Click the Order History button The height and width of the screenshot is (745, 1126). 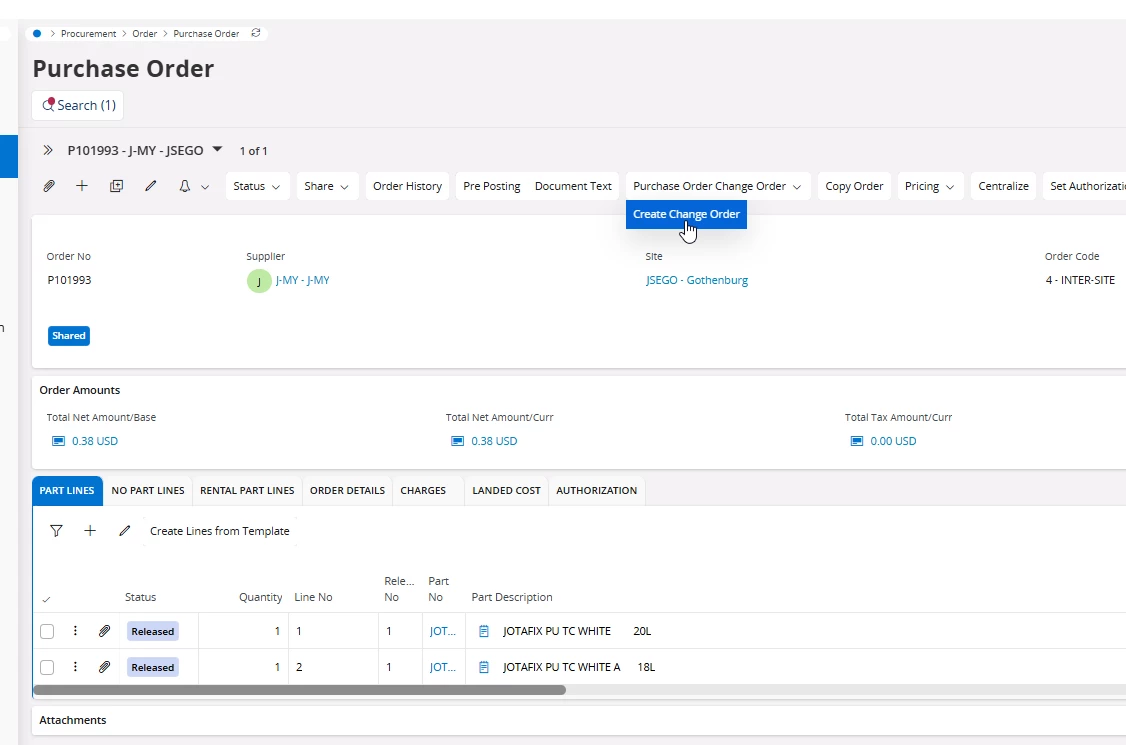[407, 186]
